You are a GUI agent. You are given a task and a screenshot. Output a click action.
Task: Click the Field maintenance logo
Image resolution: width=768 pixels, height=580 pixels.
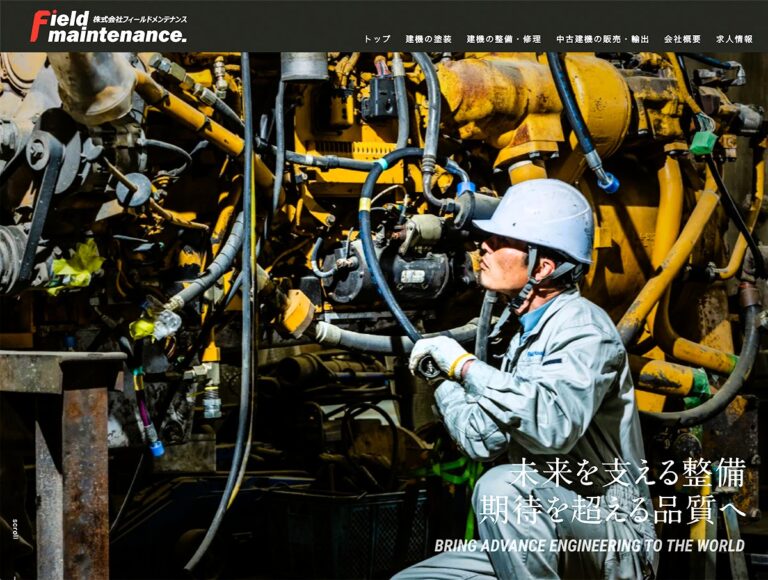coord(107,26)
